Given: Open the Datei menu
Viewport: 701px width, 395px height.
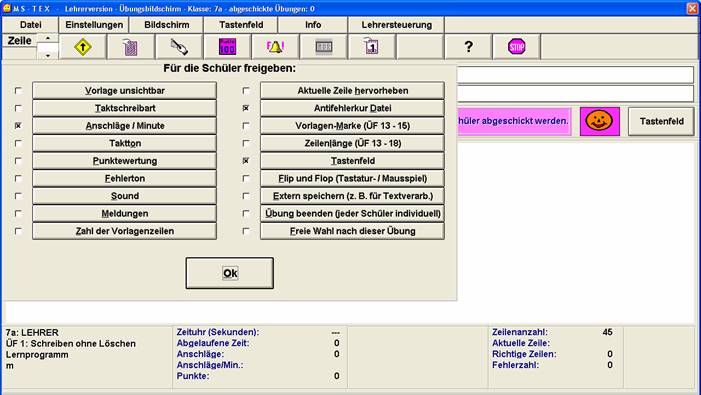Looking at the screenshot, I should (x=30, y=25).
